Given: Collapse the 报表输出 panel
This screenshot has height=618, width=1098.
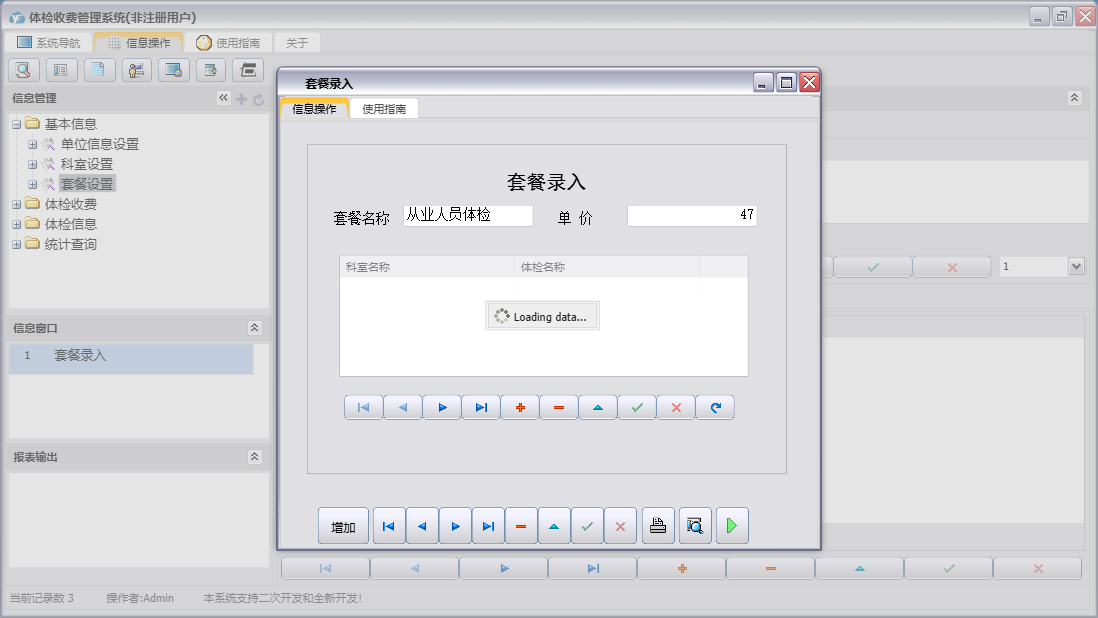Looking at the screenshot, I should (x=255, y=458).
